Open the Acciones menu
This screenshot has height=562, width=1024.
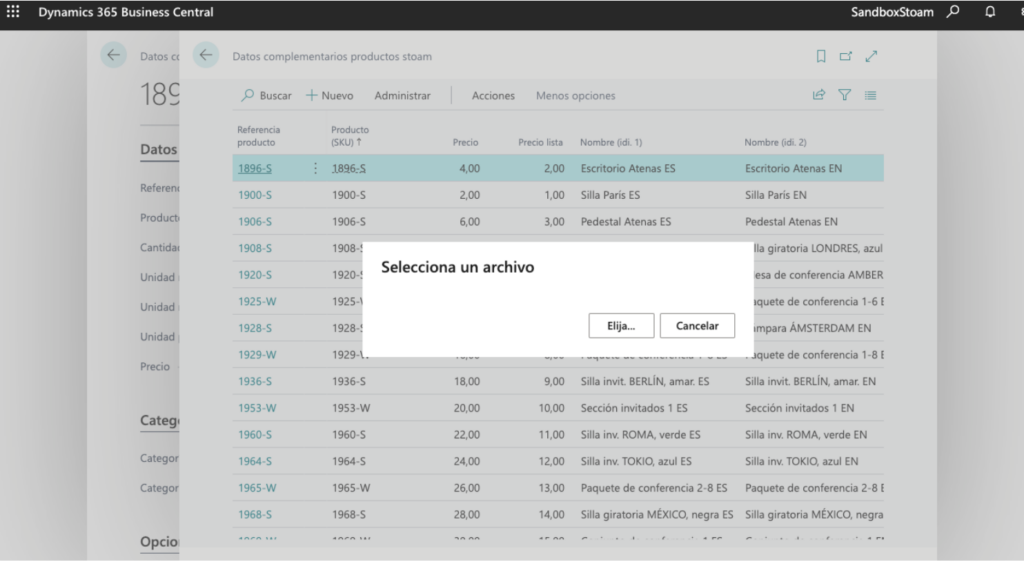[x=493, y=96]
